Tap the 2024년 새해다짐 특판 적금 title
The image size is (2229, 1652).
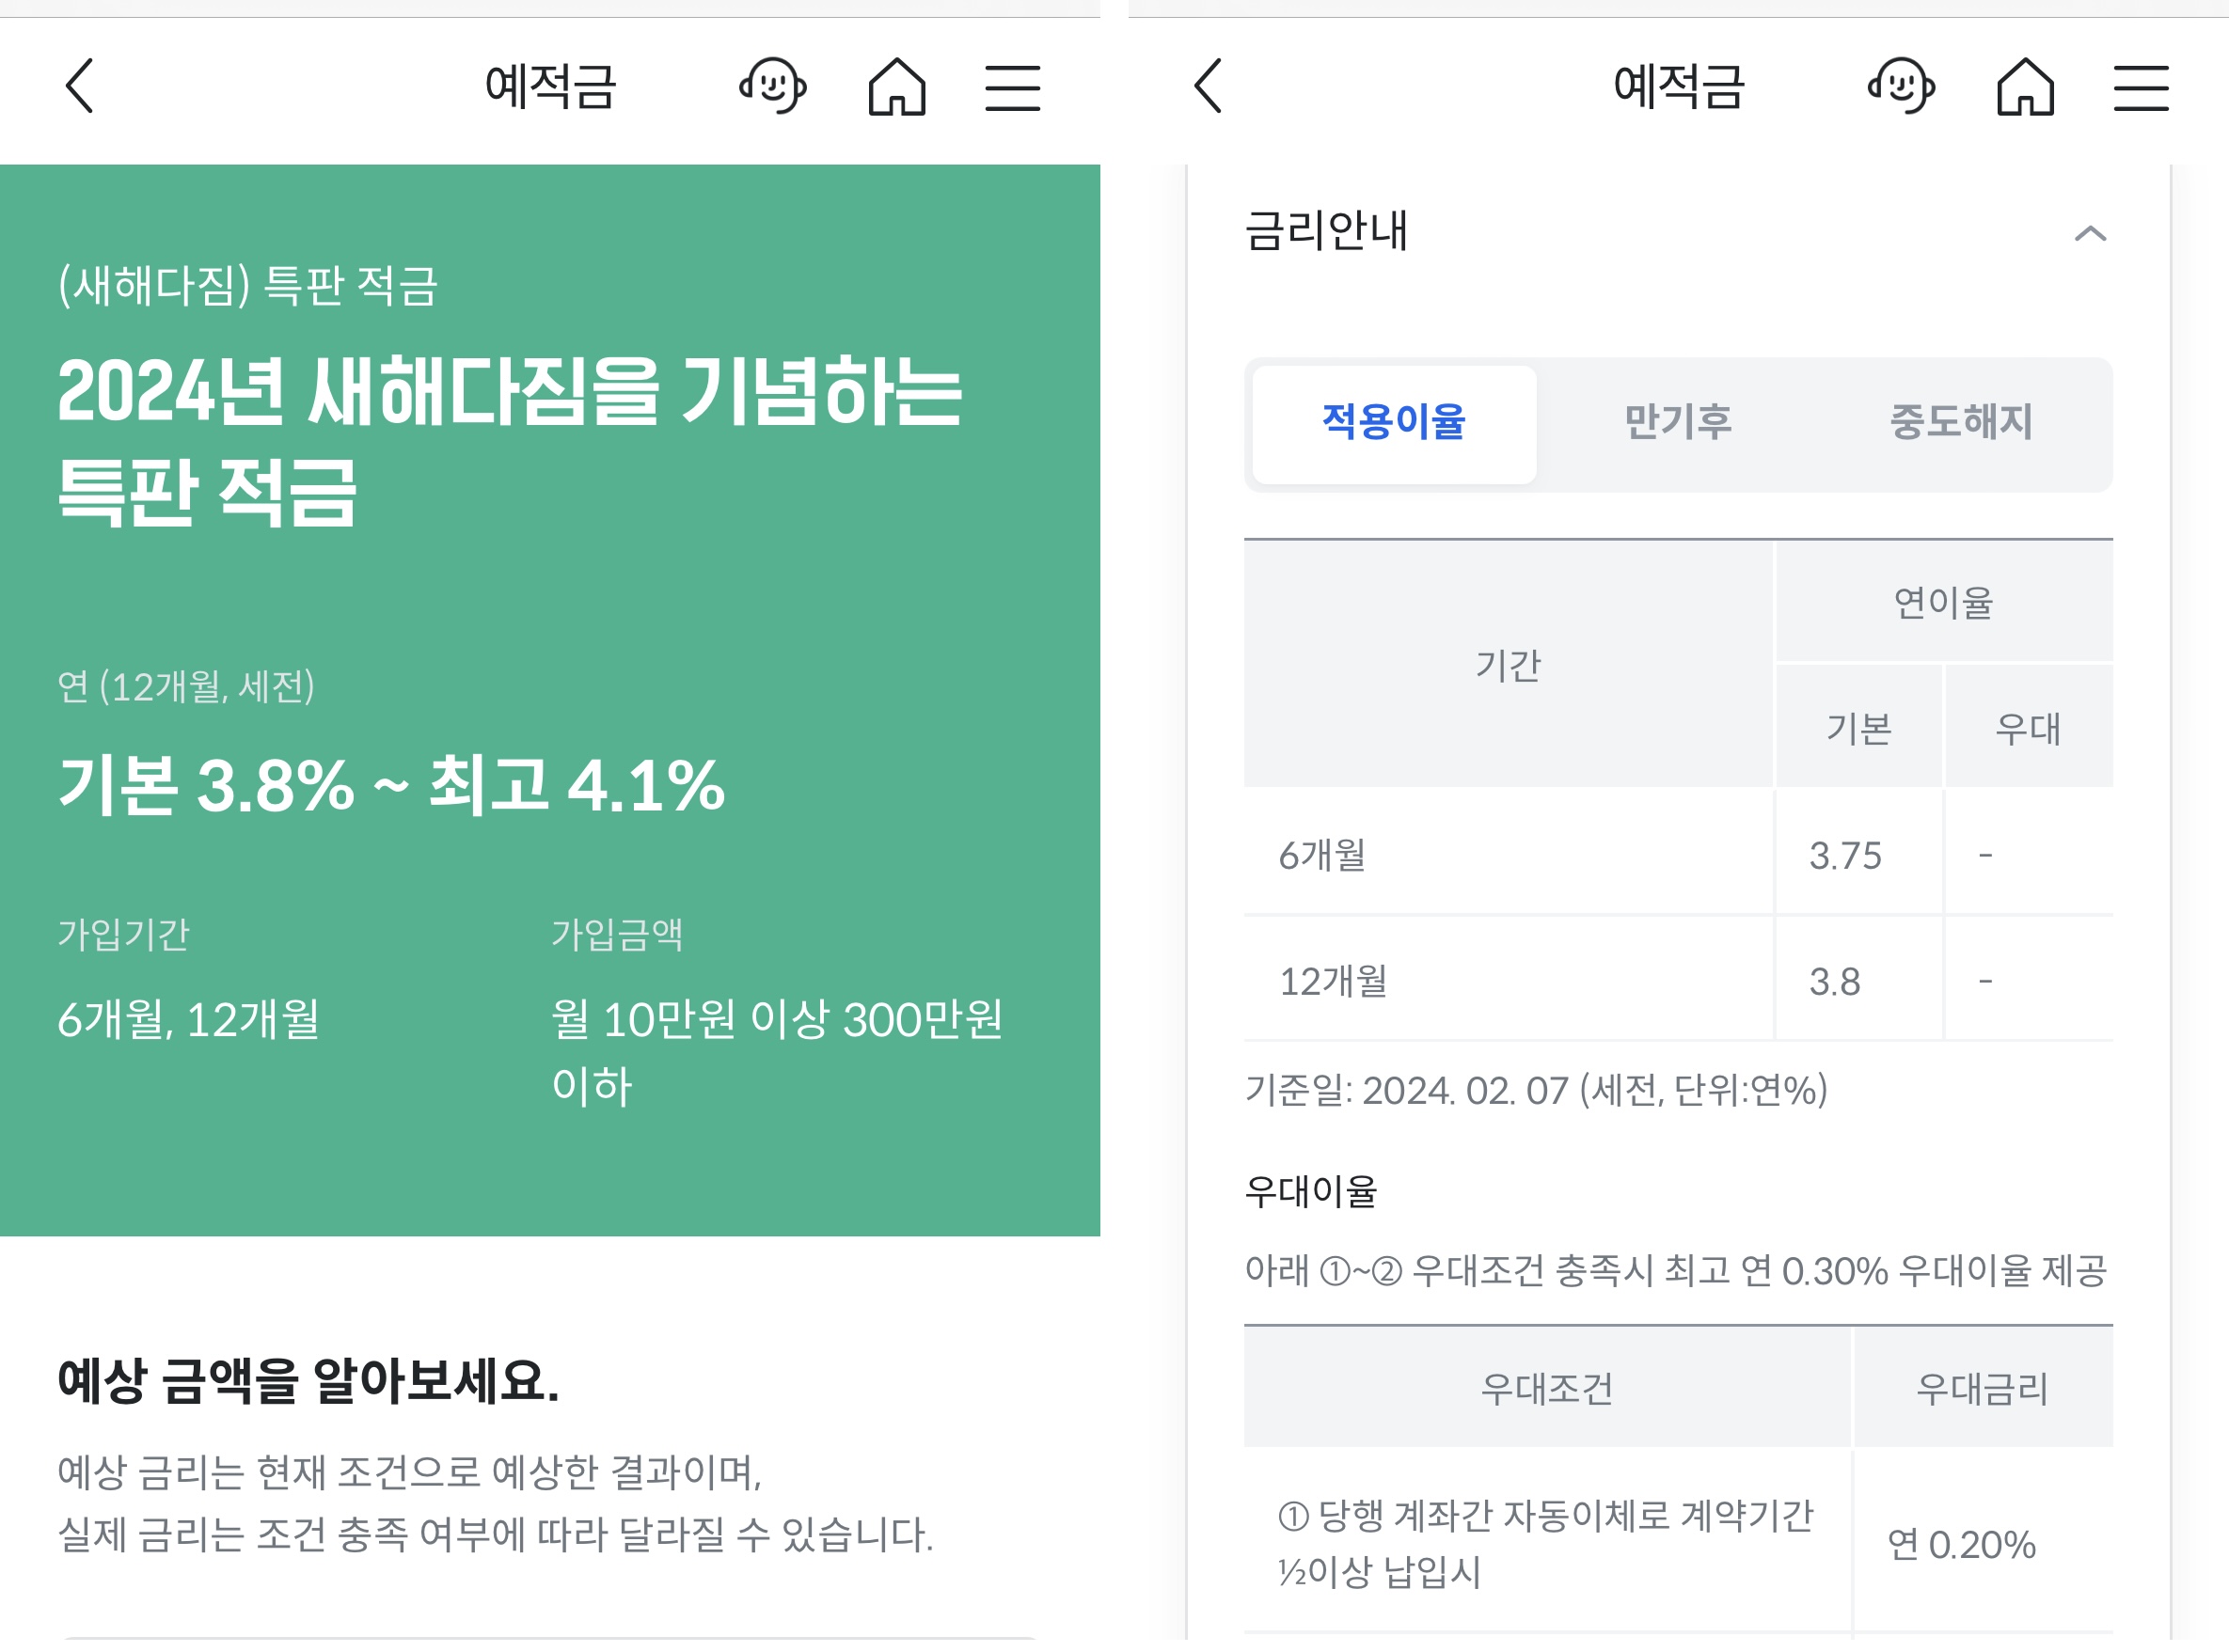pos(508,441)
